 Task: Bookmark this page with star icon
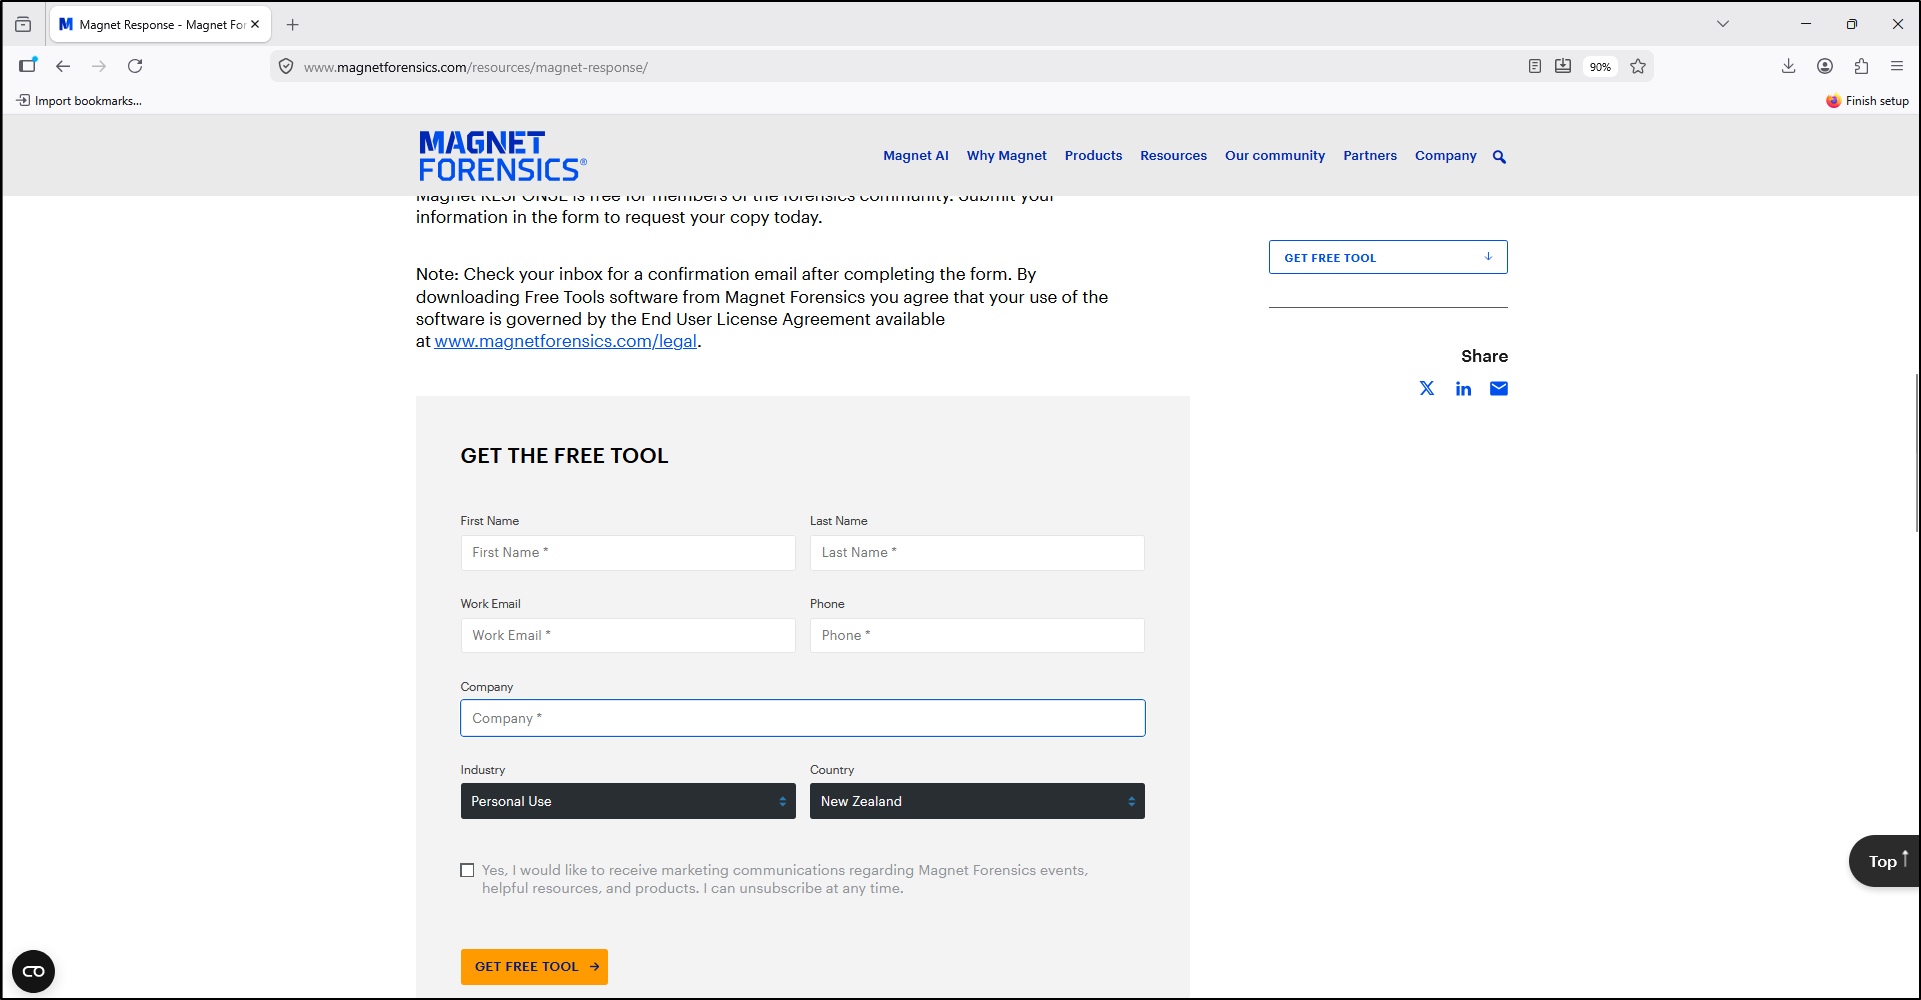(1638, 66)
